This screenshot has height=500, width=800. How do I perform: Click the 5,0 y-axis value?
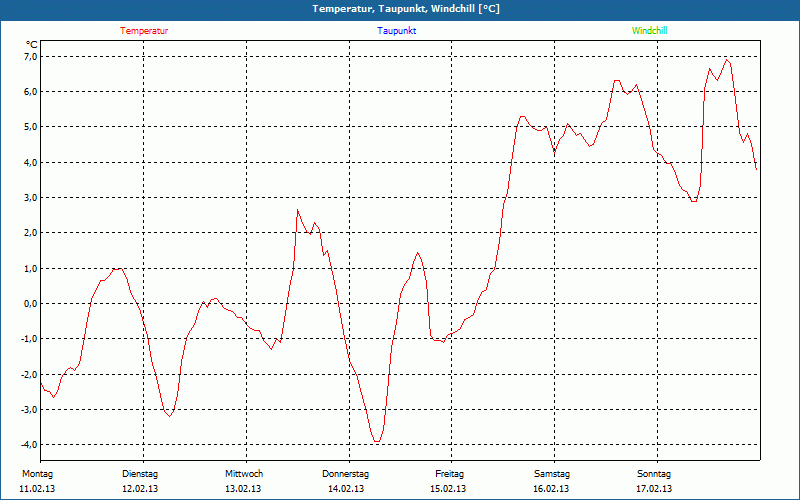pyautogui.click(x=31, y=127)
